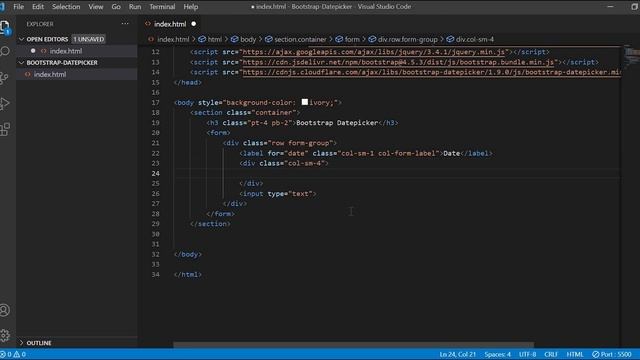Click the closing </html> tag on line 34
The width and height of the screenshot is (640, 360).
point(188,274)
